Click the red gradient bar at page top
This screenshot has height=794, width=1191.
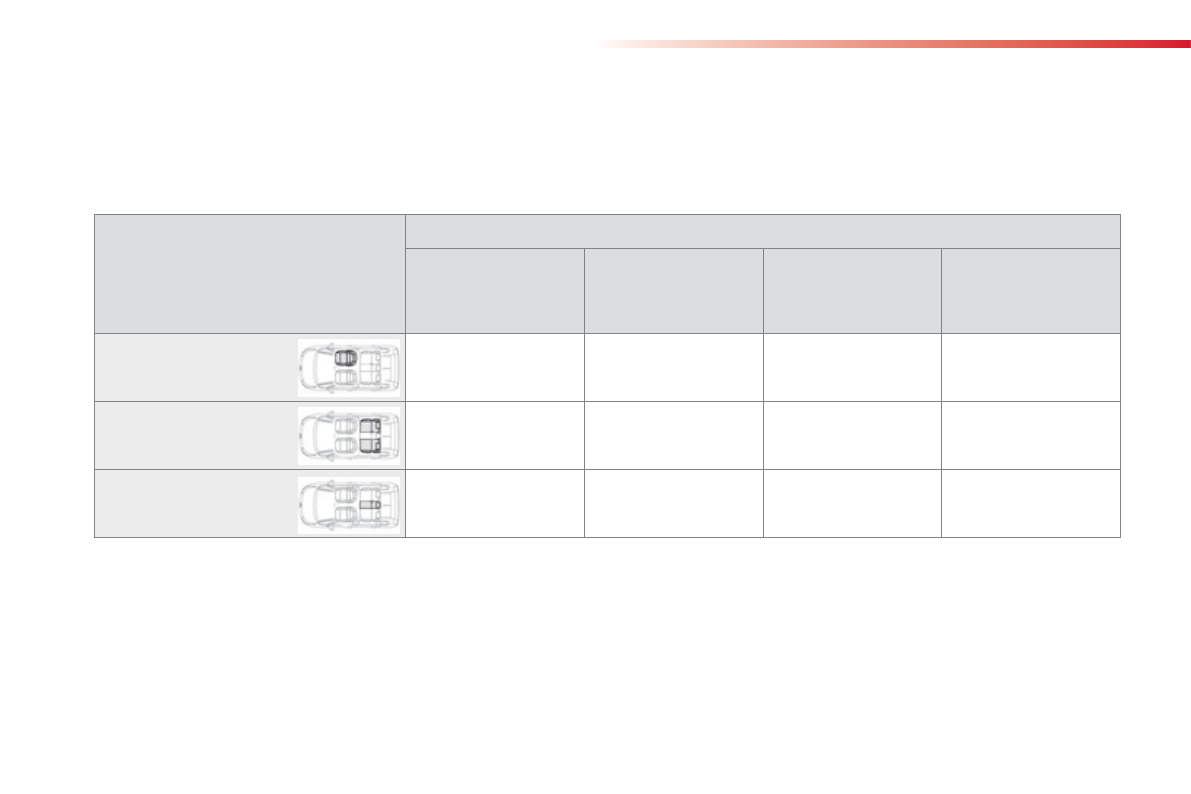click(x=895, y=44)
